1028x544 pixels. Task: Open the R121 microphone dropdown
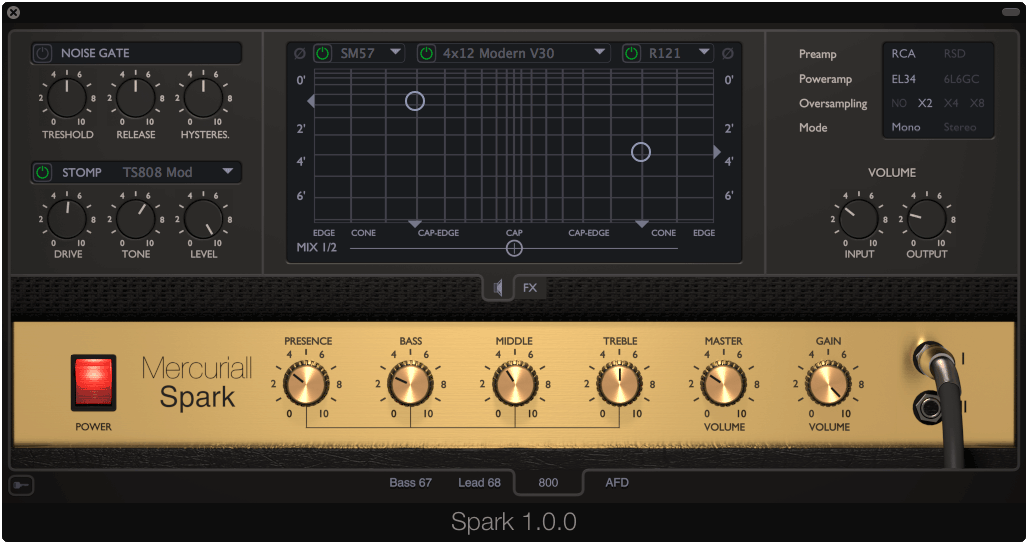(703, 52)
